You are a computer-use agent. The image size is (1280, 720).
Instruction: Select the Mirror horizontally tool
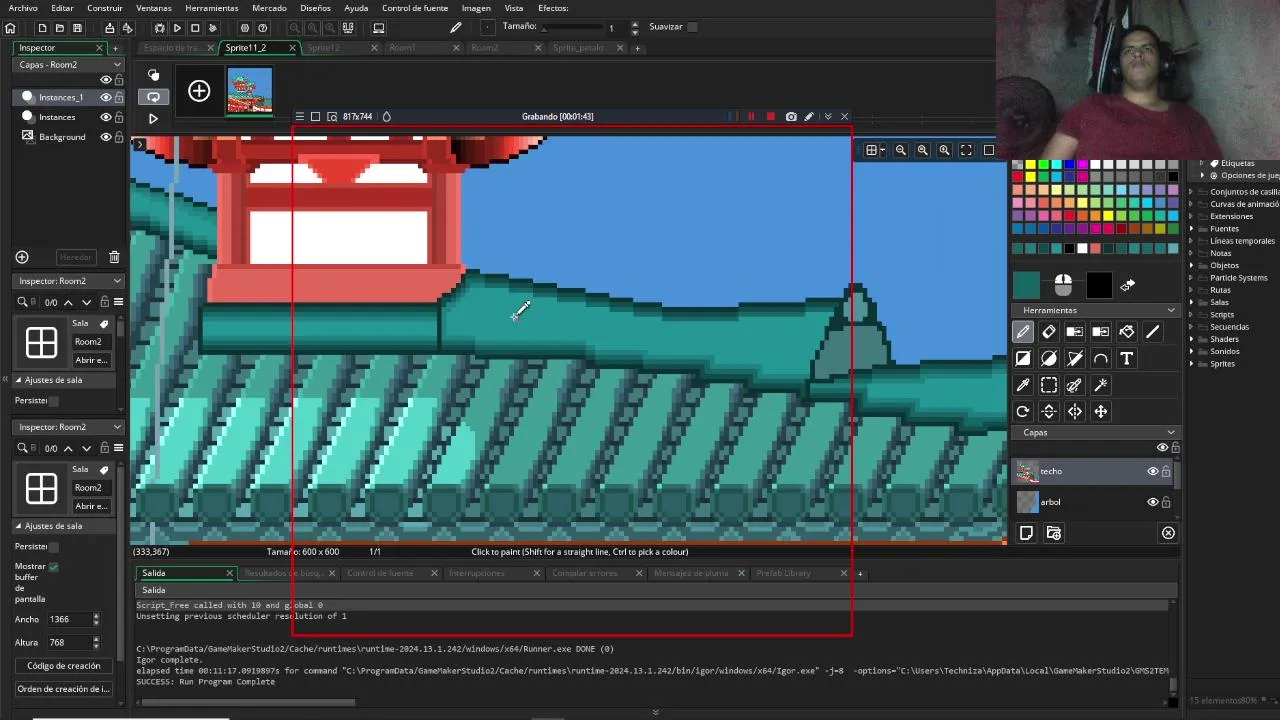(1075, 411)
